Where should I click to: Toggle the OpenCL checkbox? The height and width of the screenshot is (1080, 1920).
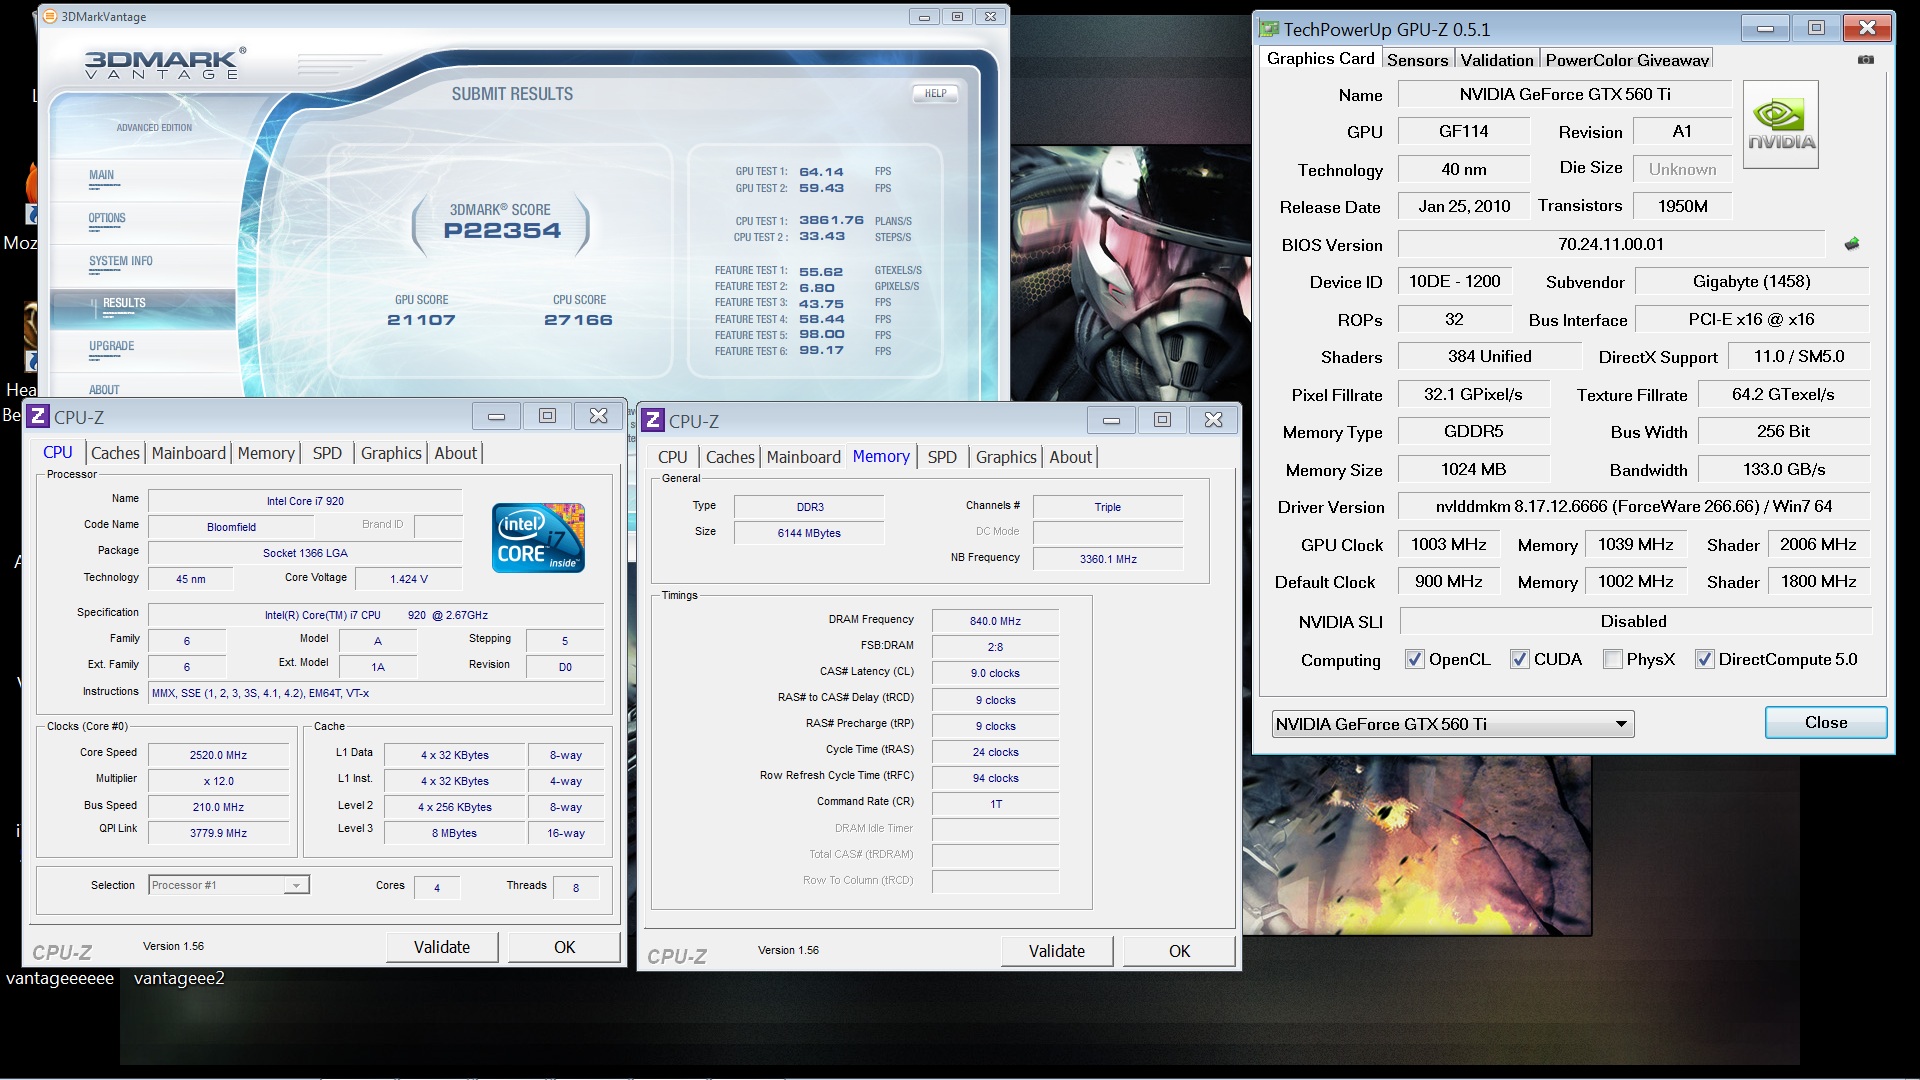[x=1414, y=659]
